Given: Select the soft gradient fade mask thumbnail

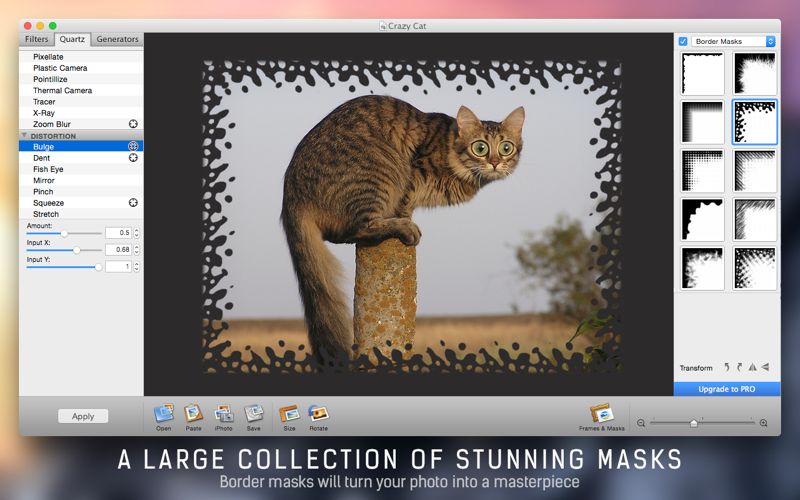Looking at the screenshot, I should coord(703,122).
